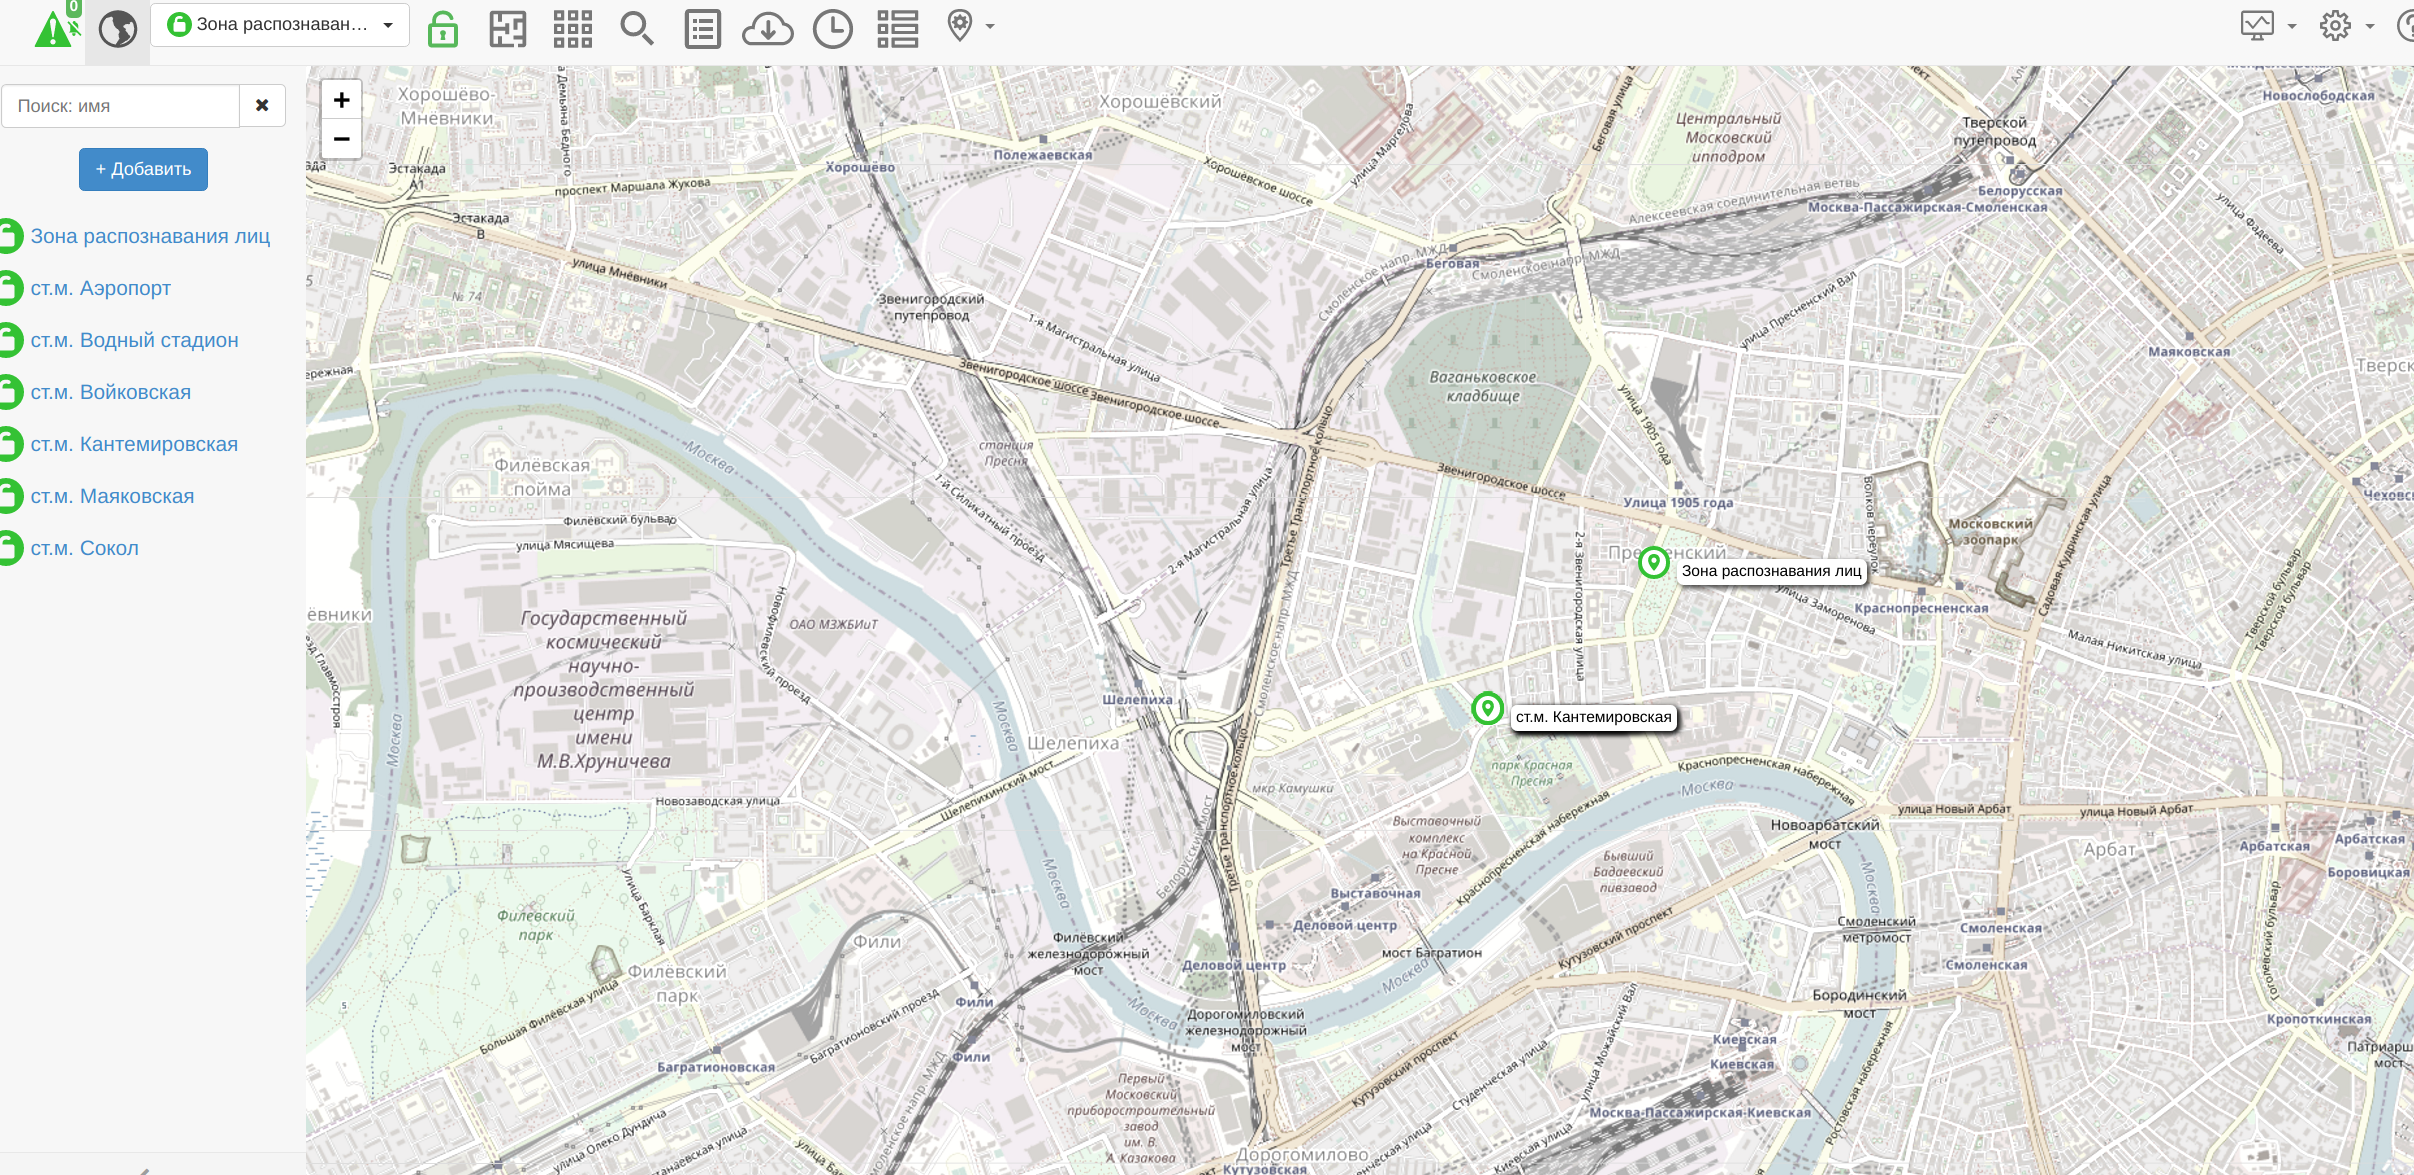Open the event log list icon
Screen dimensions: 2414x1175
click(x=703, y=29)
